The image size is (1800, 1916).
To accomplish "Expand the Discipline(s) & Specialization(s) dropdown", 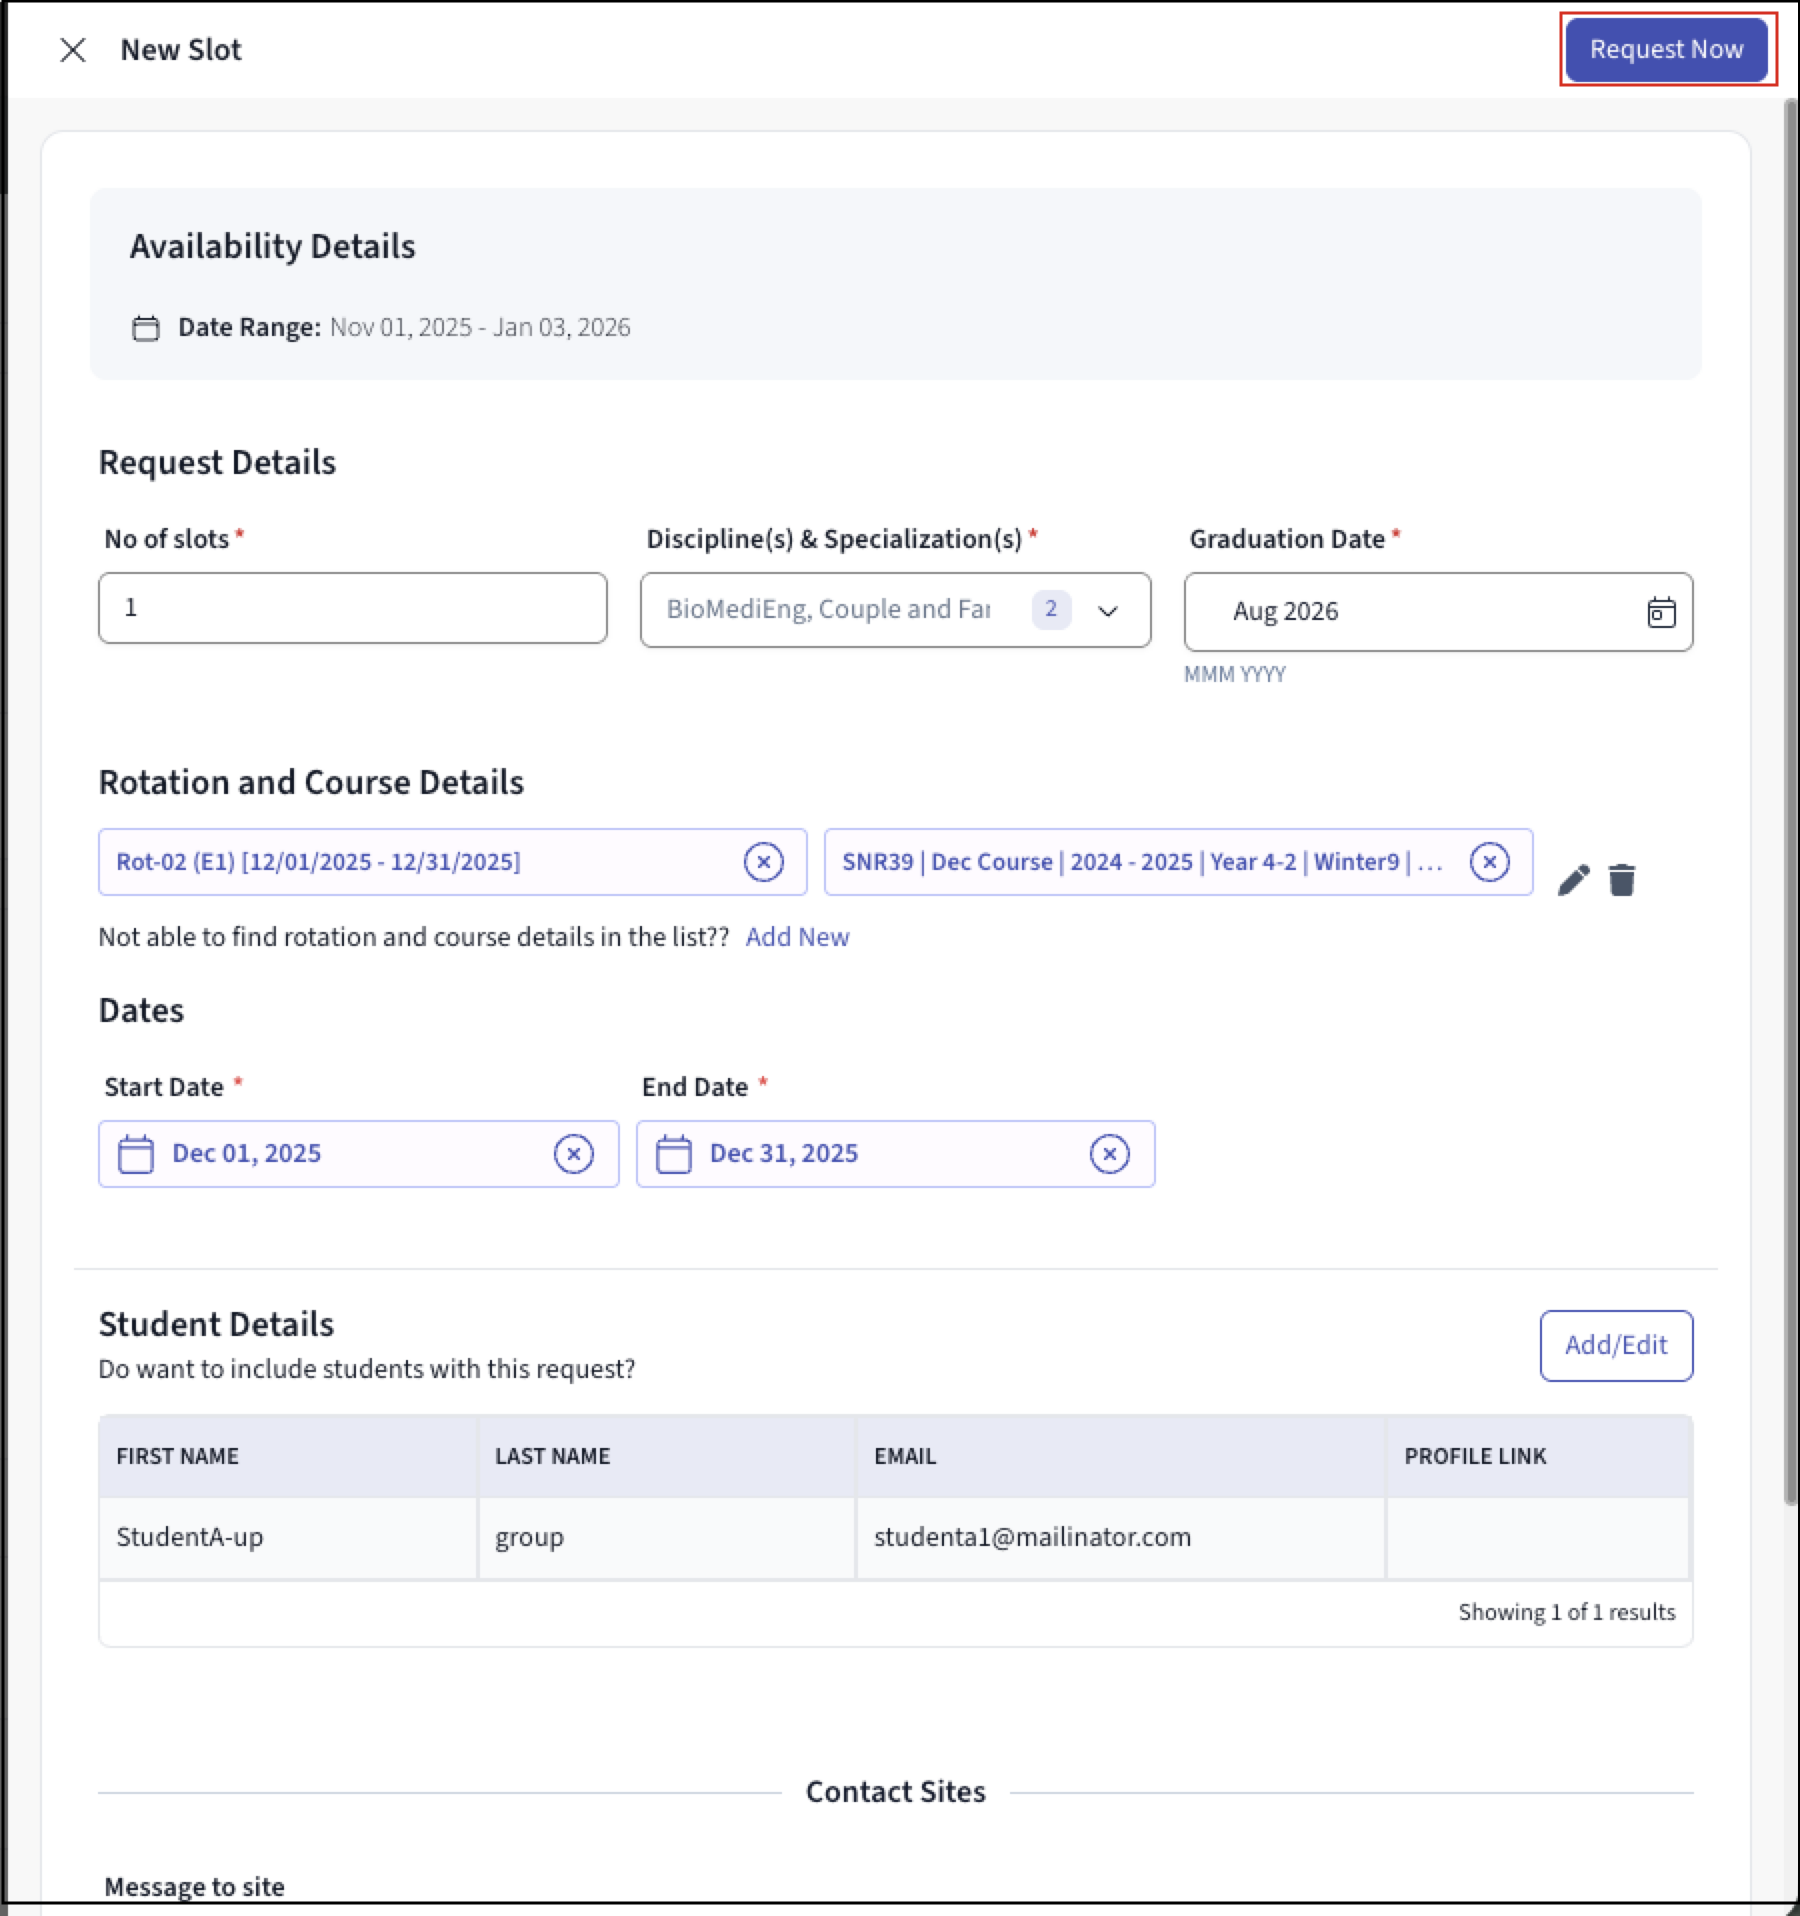I will (1107, 611).
